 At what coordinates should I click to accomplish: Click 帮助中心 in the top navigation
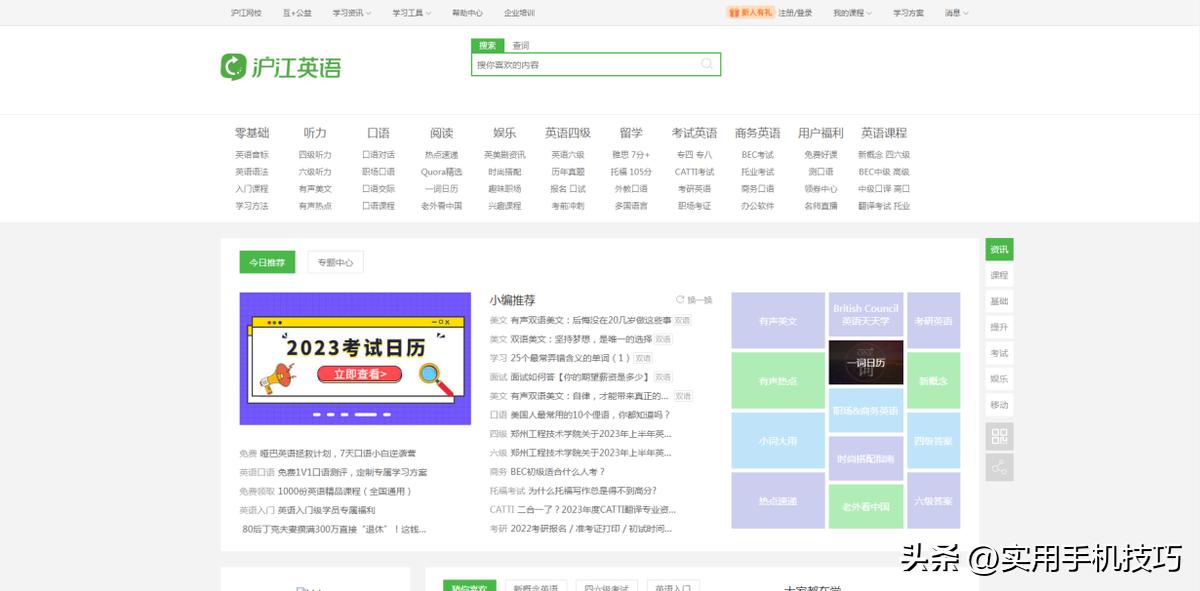point(469,13)
